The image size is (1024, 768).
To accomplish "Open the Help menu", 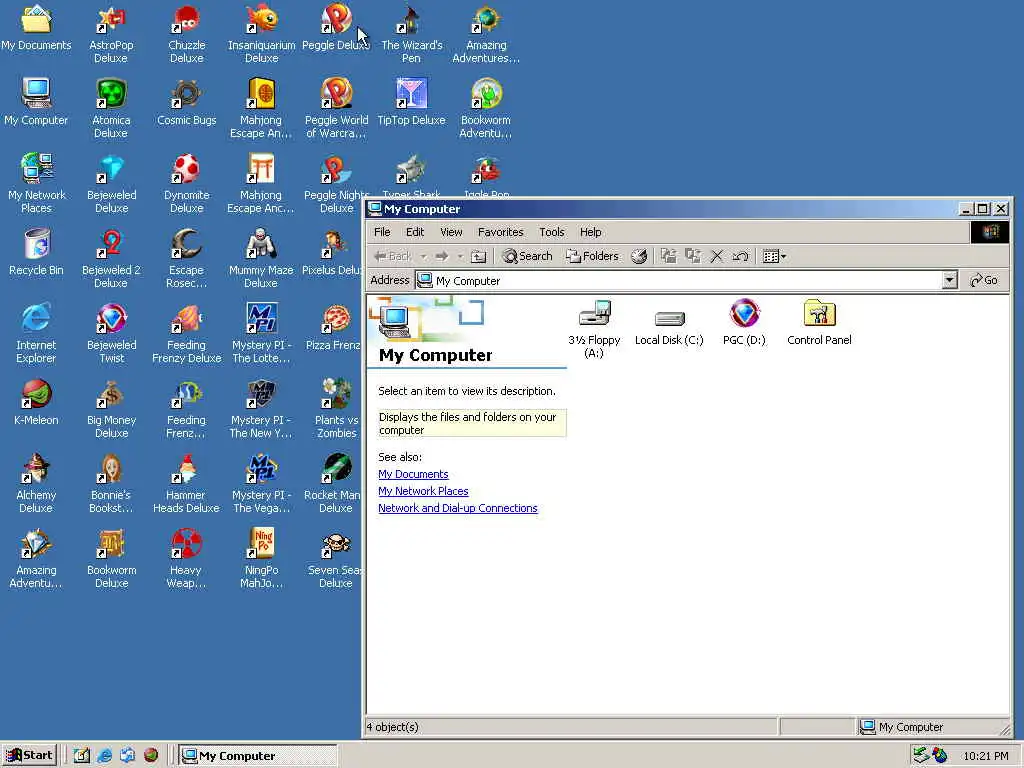I will pos(590,232).
